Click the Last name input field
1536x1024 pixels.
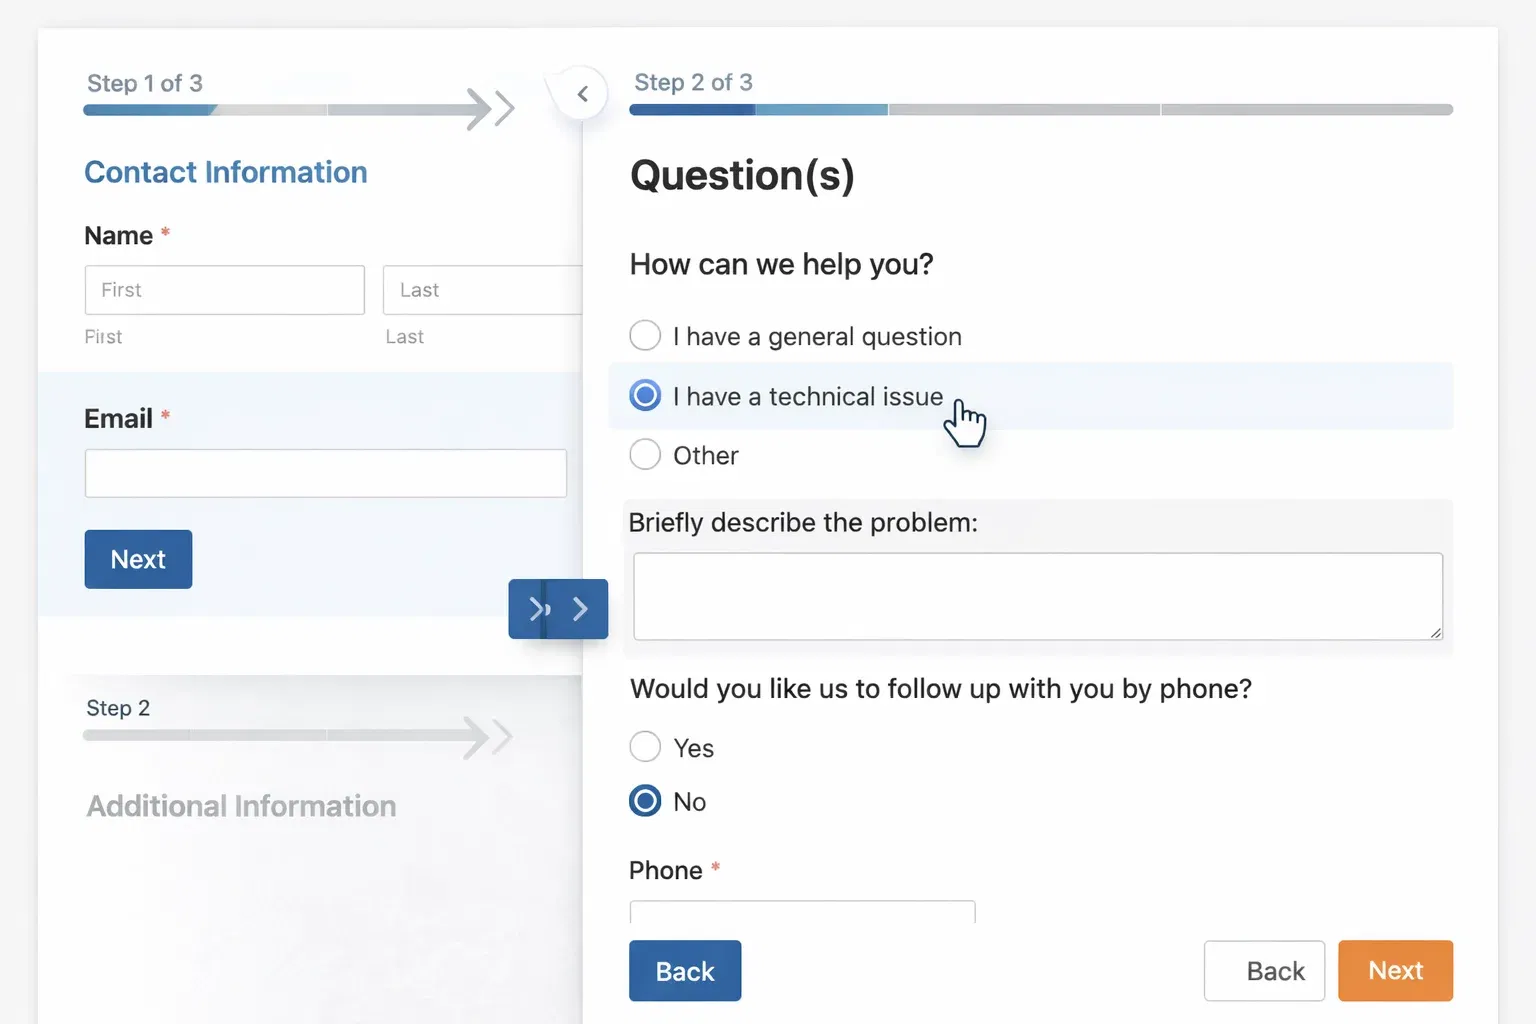point(483,290)
